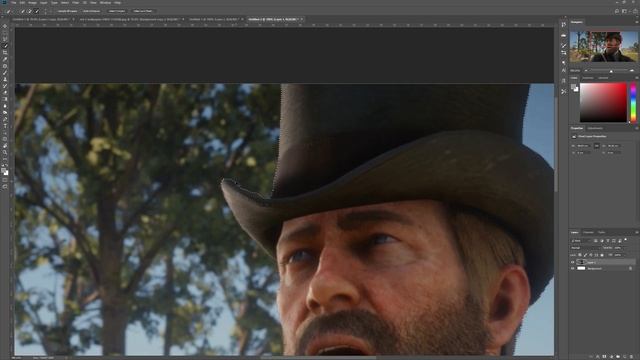Click foreground color swatch in Color panel
The image size is (640, 360).
[x=573, y=86]
